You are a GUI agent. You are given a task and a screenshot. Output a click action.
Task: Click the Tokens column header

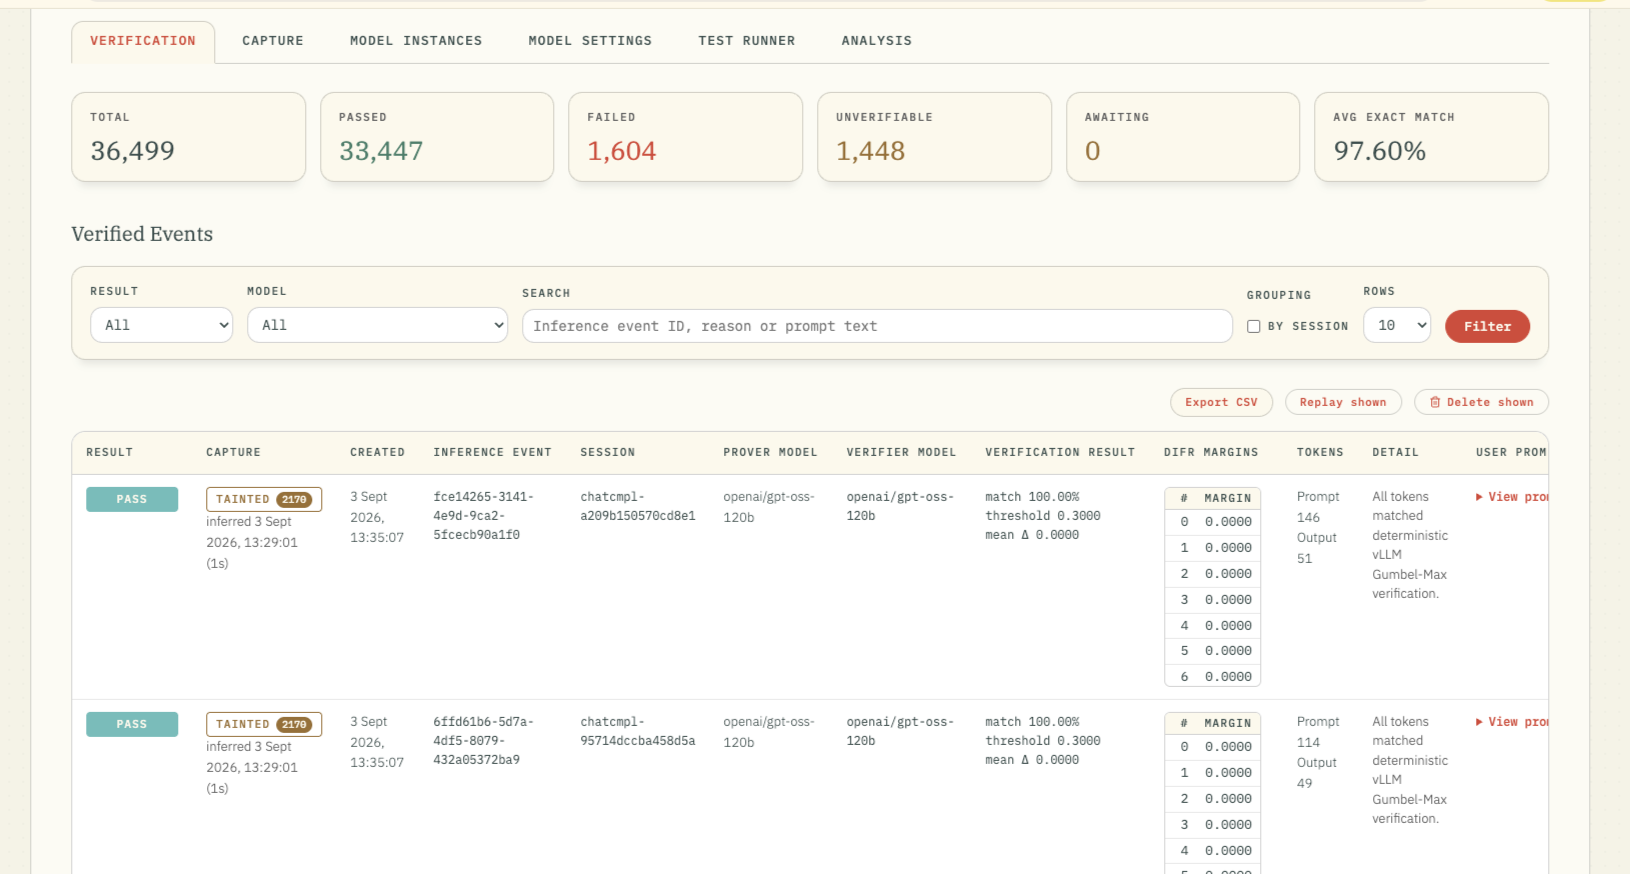(x=1320, y=453)
